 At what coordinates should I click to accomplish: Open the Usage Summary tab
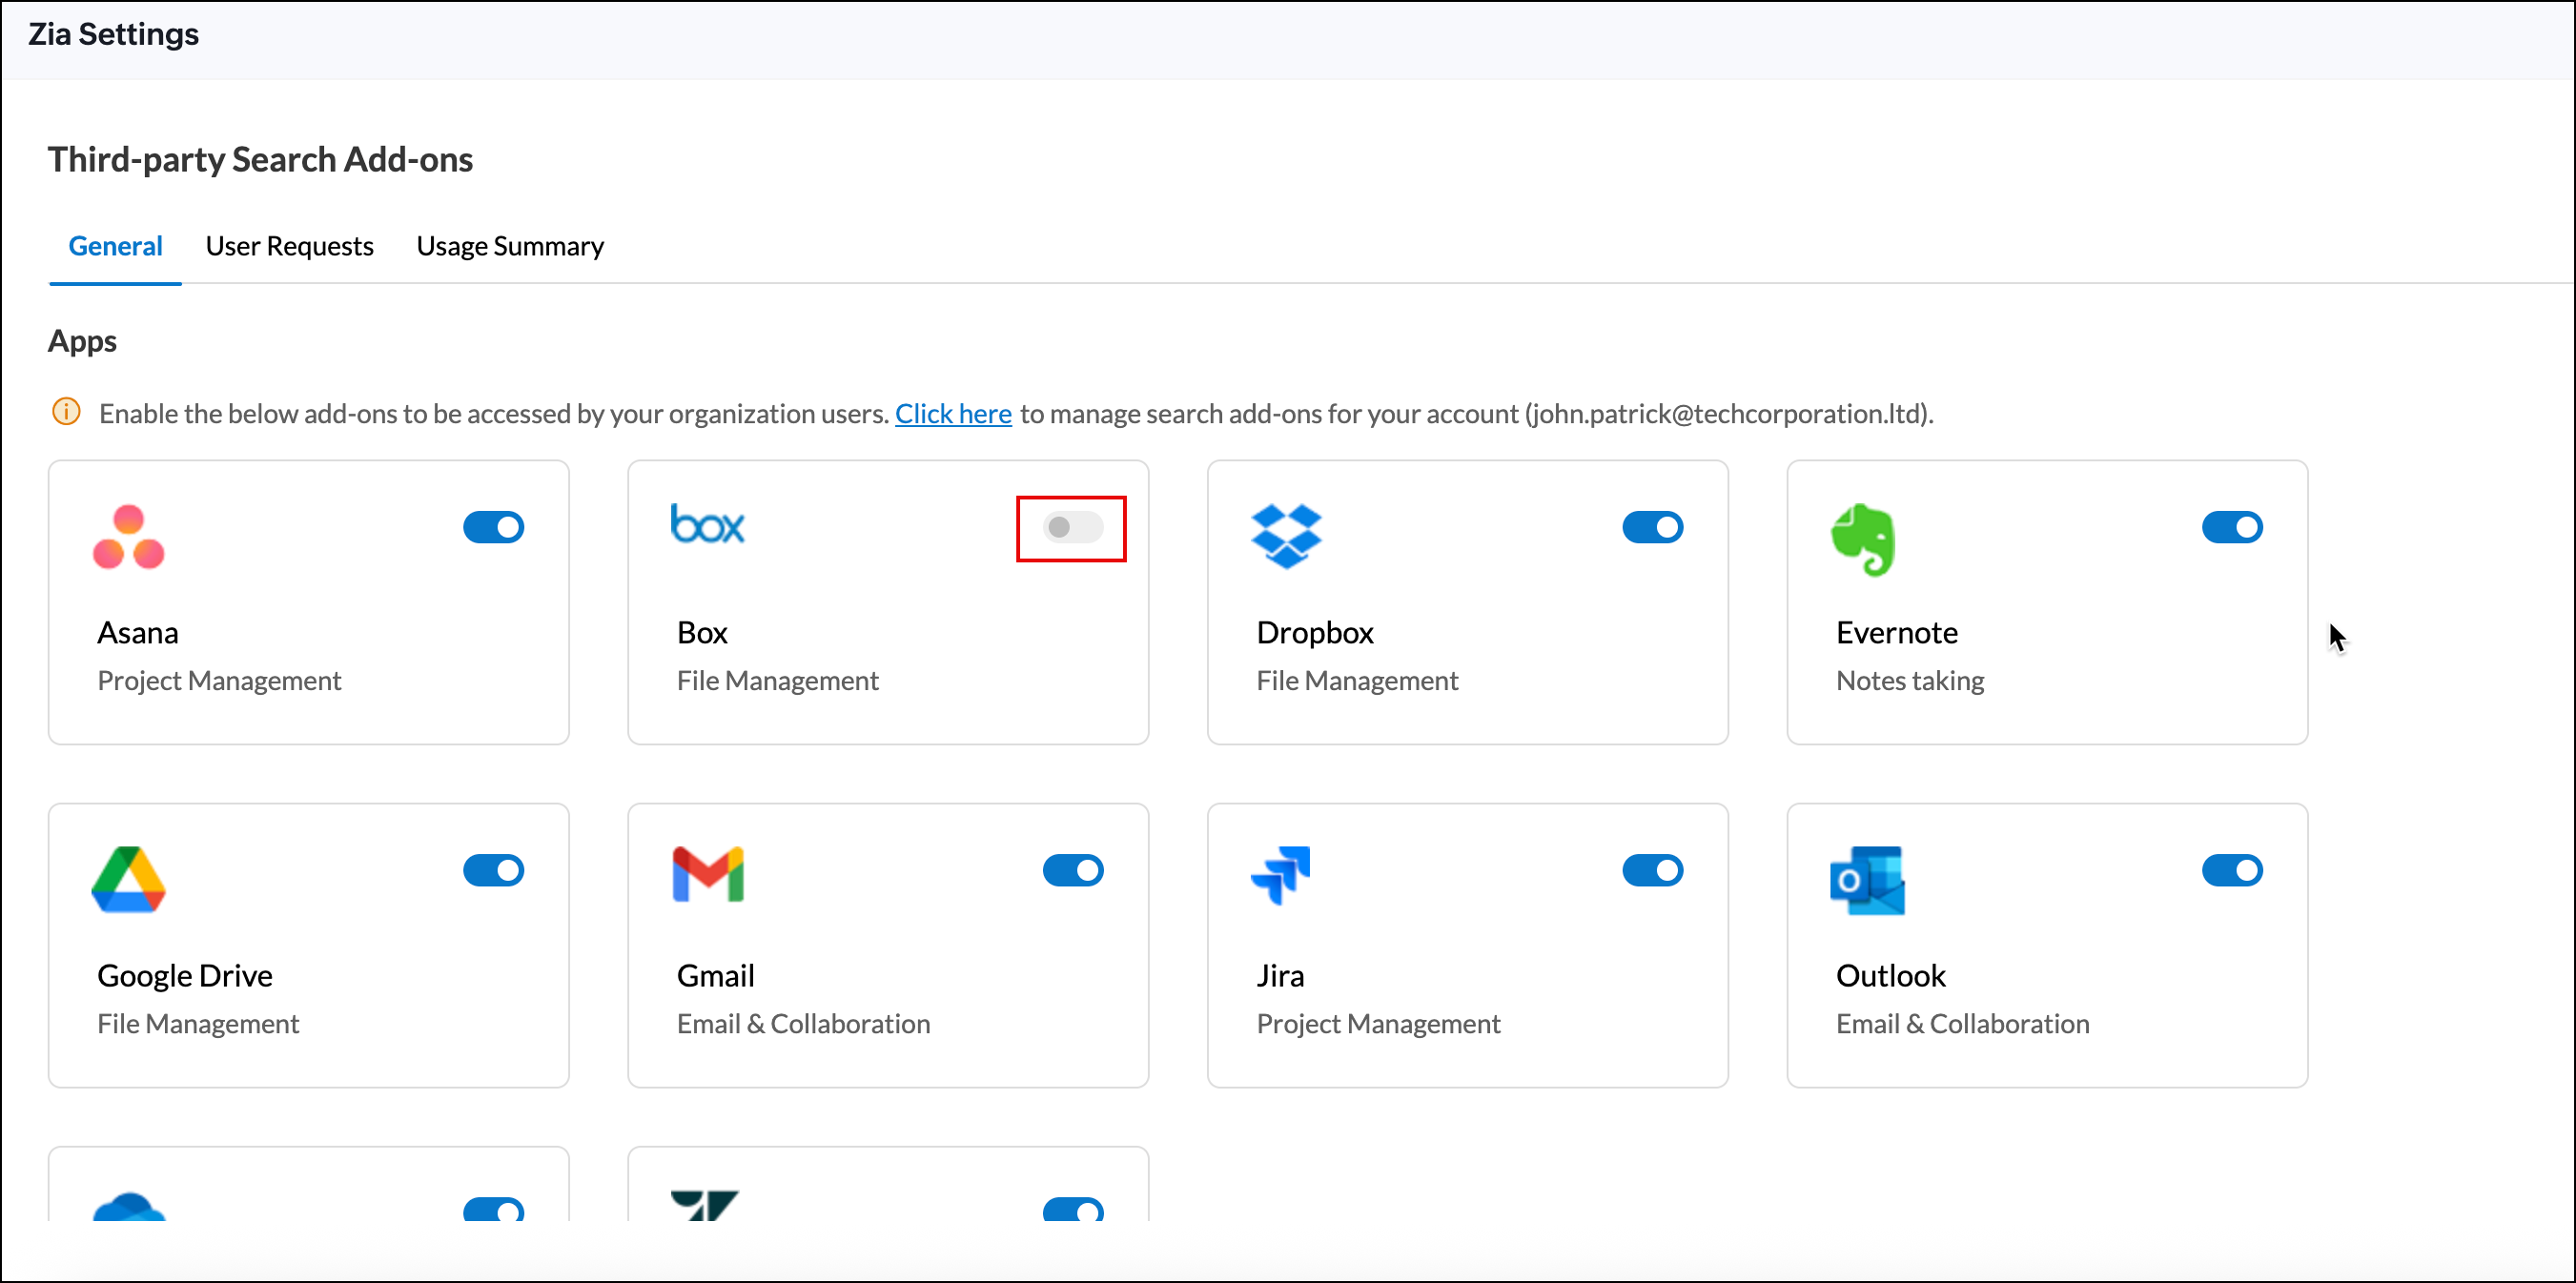(x=510, y=246)
